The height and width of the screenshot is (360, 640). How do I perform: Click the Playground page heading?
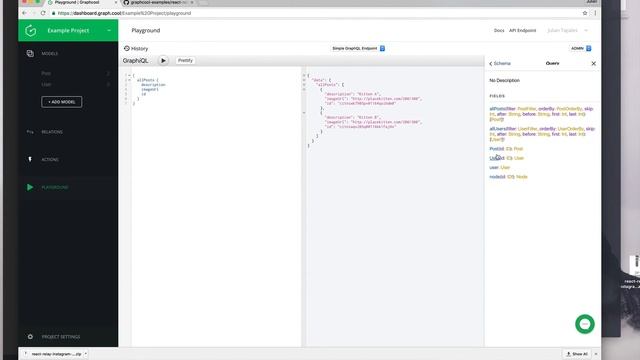[x=146, y=31]
